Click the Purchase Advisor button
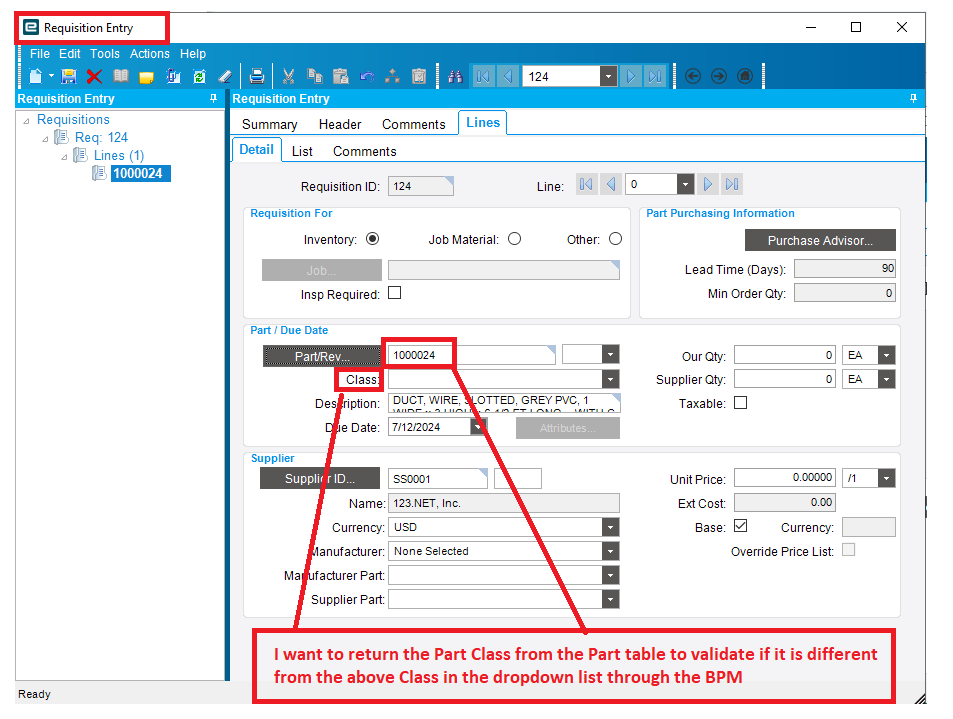This screenshot has width=953, height=719. point(820,240)
